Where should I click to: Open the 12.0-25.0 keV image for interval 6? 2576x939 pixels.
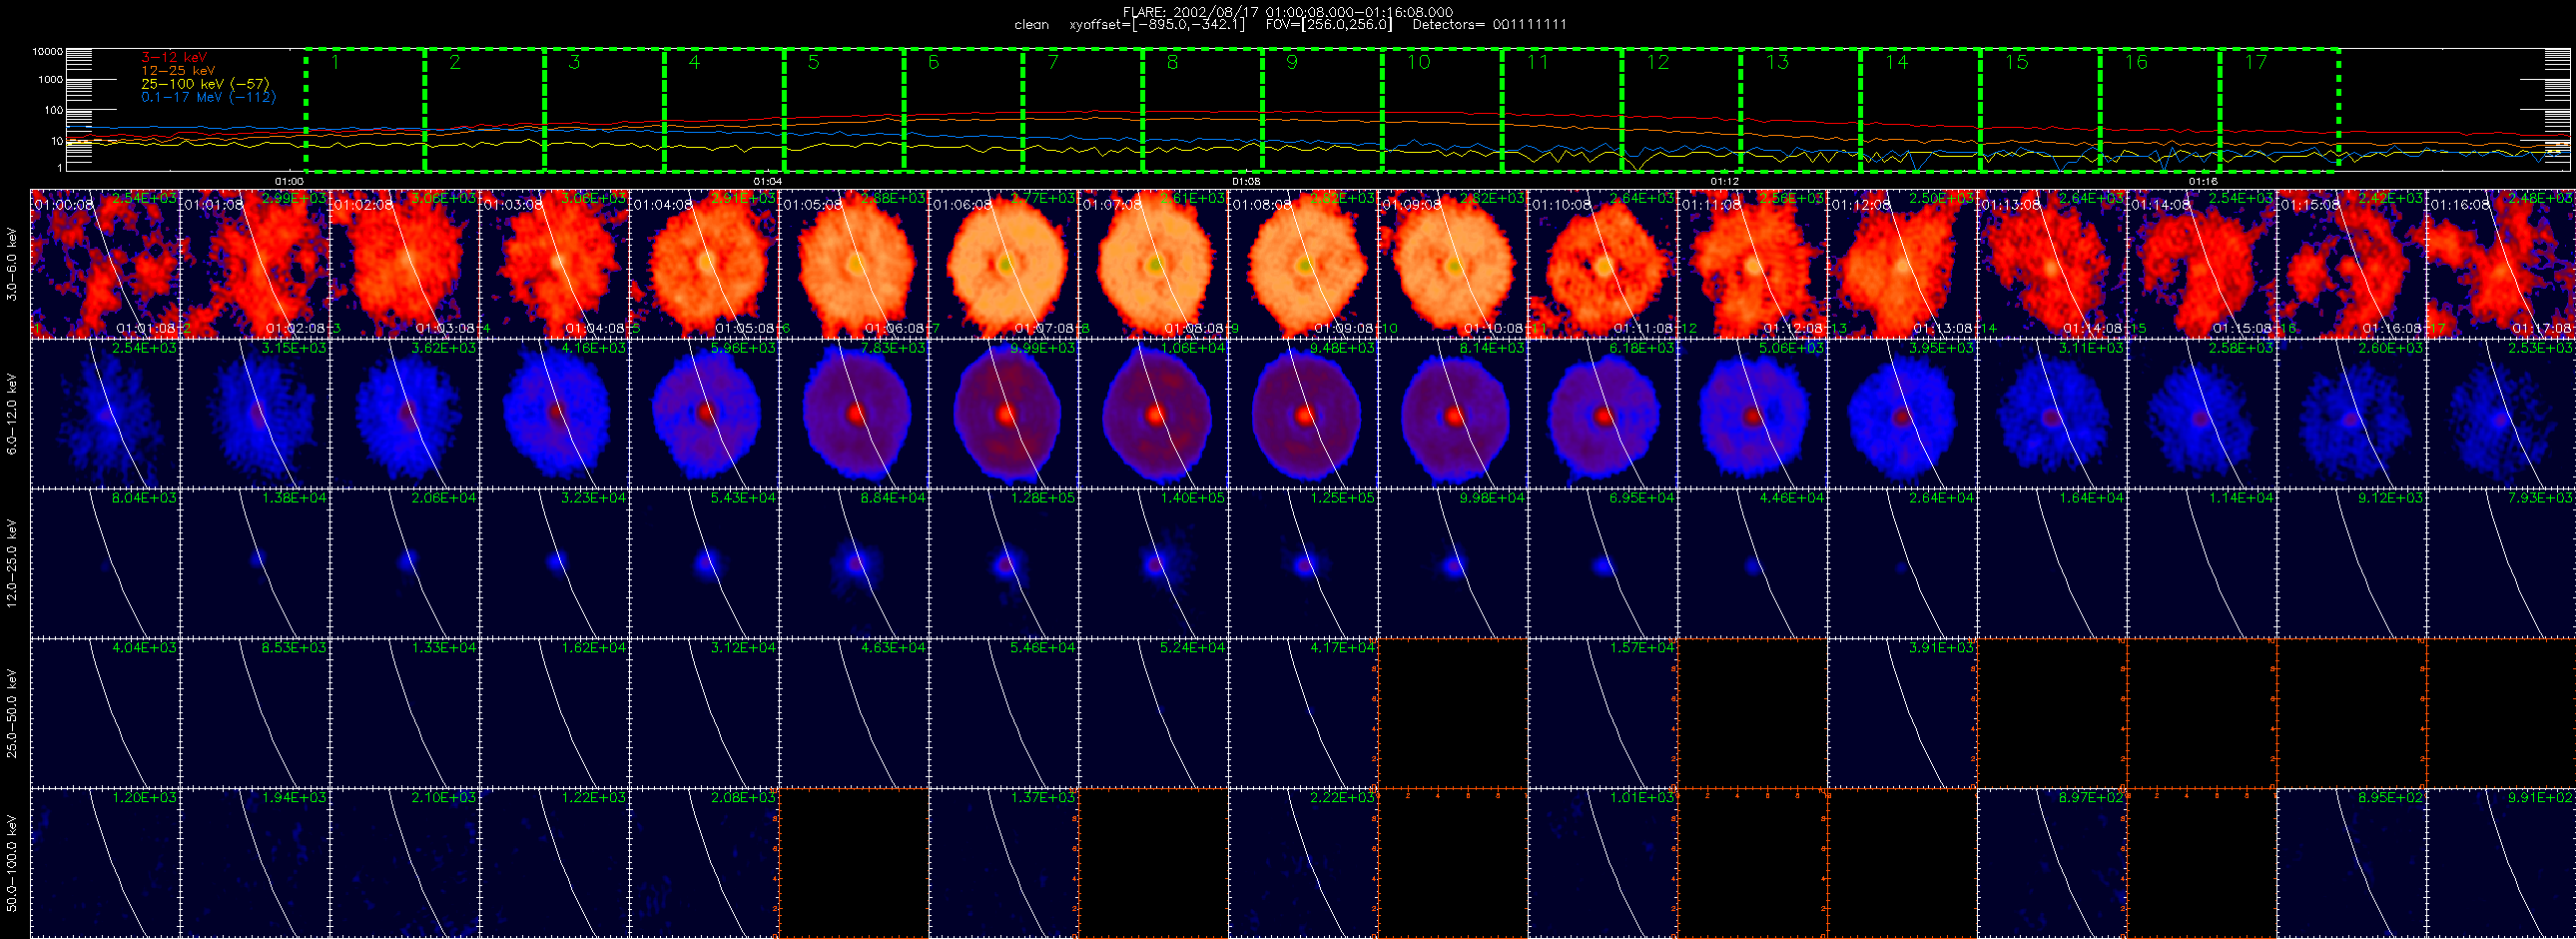coord(854,563)
